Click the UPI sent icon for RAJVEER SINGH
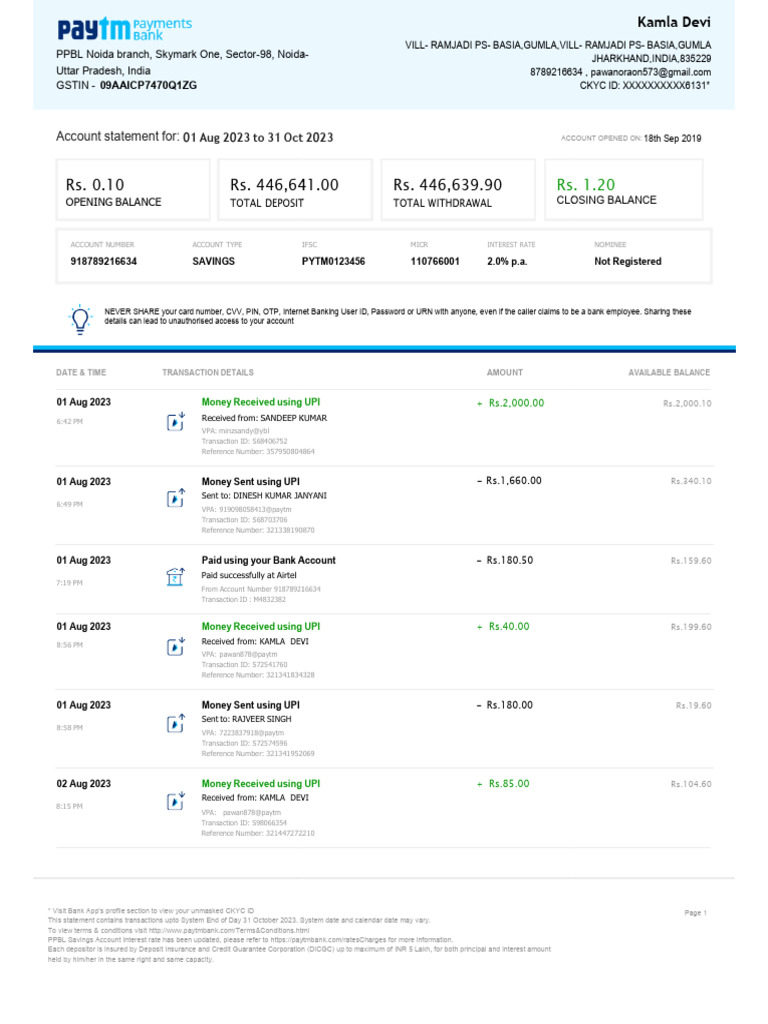This screenshot has height=1024, width=768. (x=175, y=722)
